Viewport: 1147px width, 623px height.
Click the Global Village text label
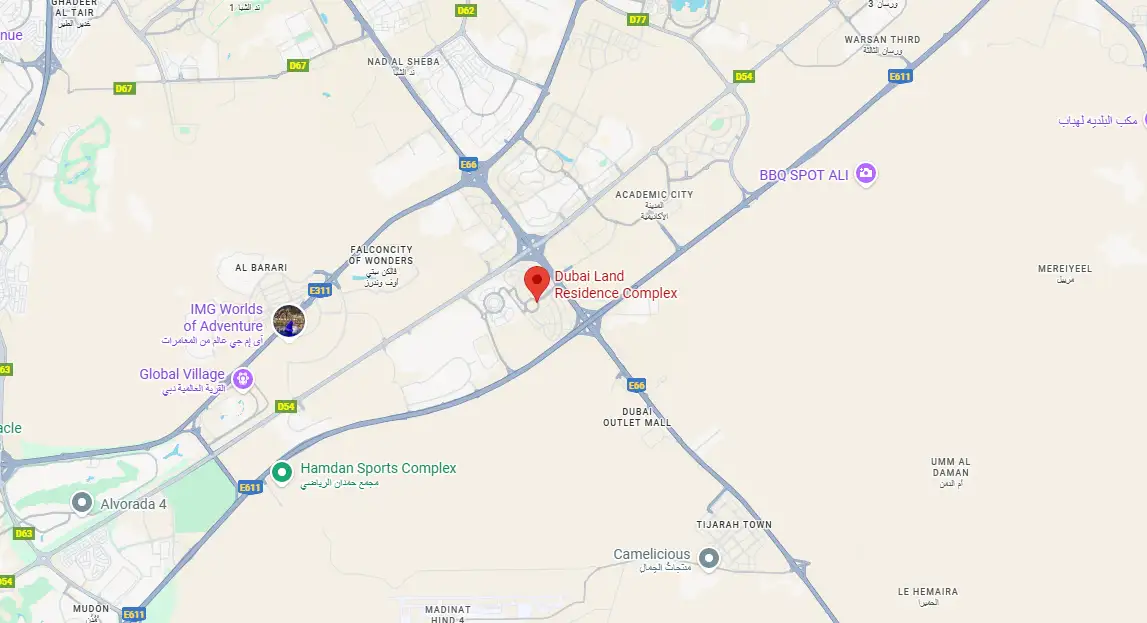pyautogui.click(x=181, y=374)
